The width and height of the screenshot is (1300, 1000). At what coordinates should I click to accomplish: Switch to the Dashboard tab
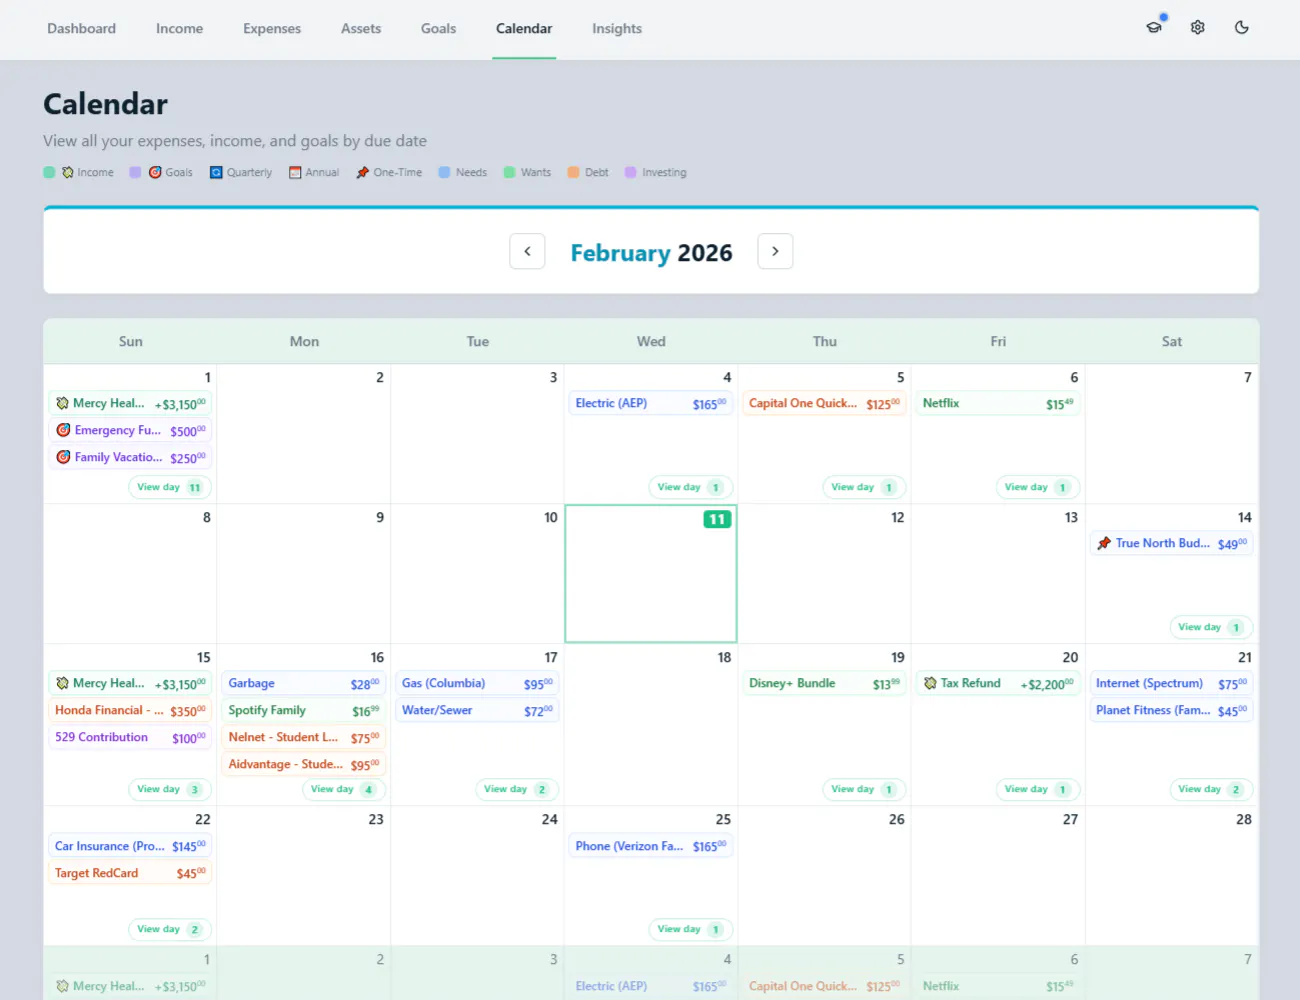point(81,29)
